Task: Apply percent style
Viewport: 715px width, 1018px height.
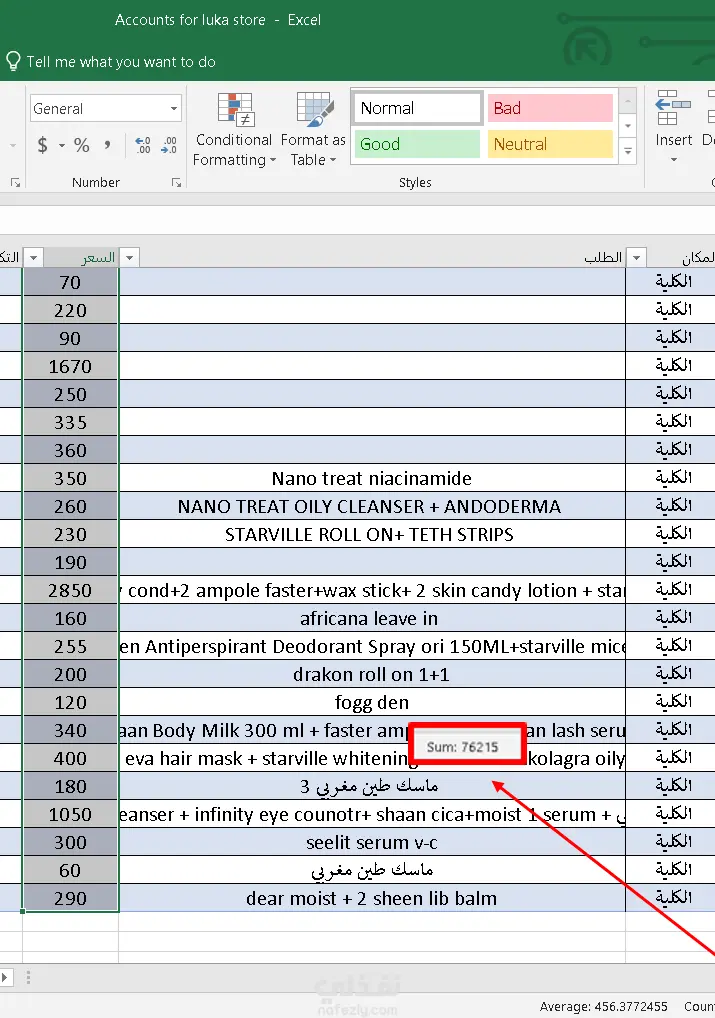Action: [82, 145]
